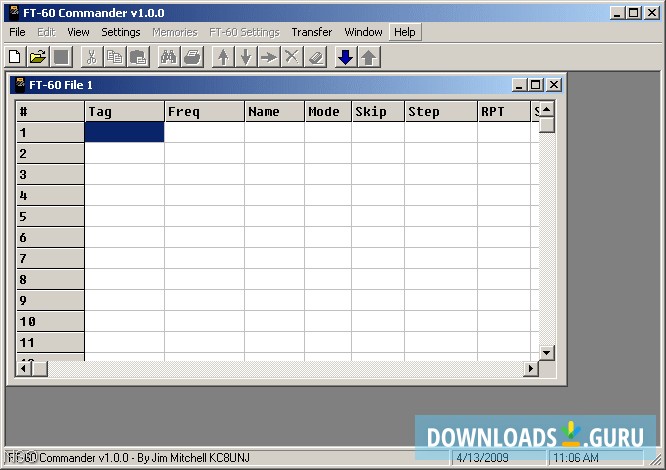Select row header 11
This screenshot has width=666, height=470.
pyautogui.click(x=50, y=342)
